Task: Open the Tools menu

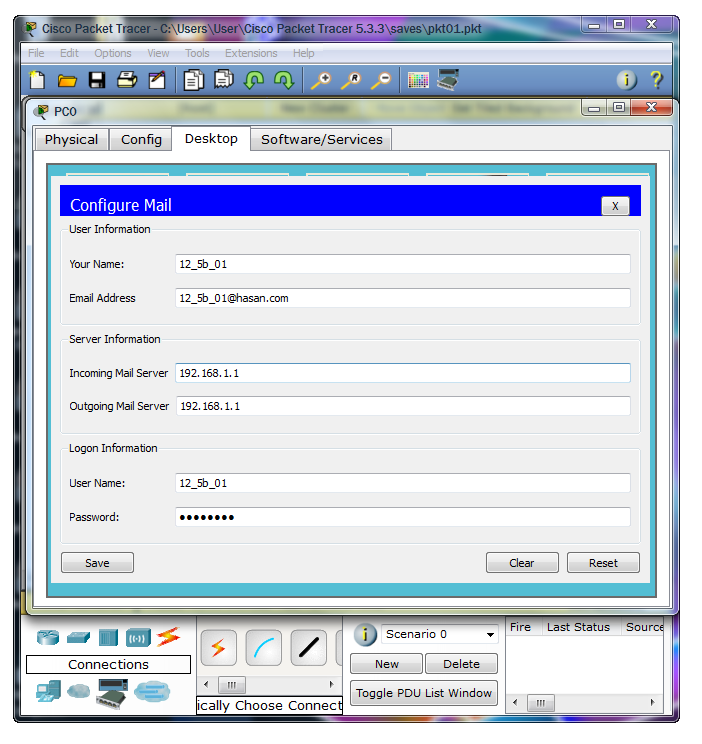Action: pyautogui.click(x=197, y=53)
